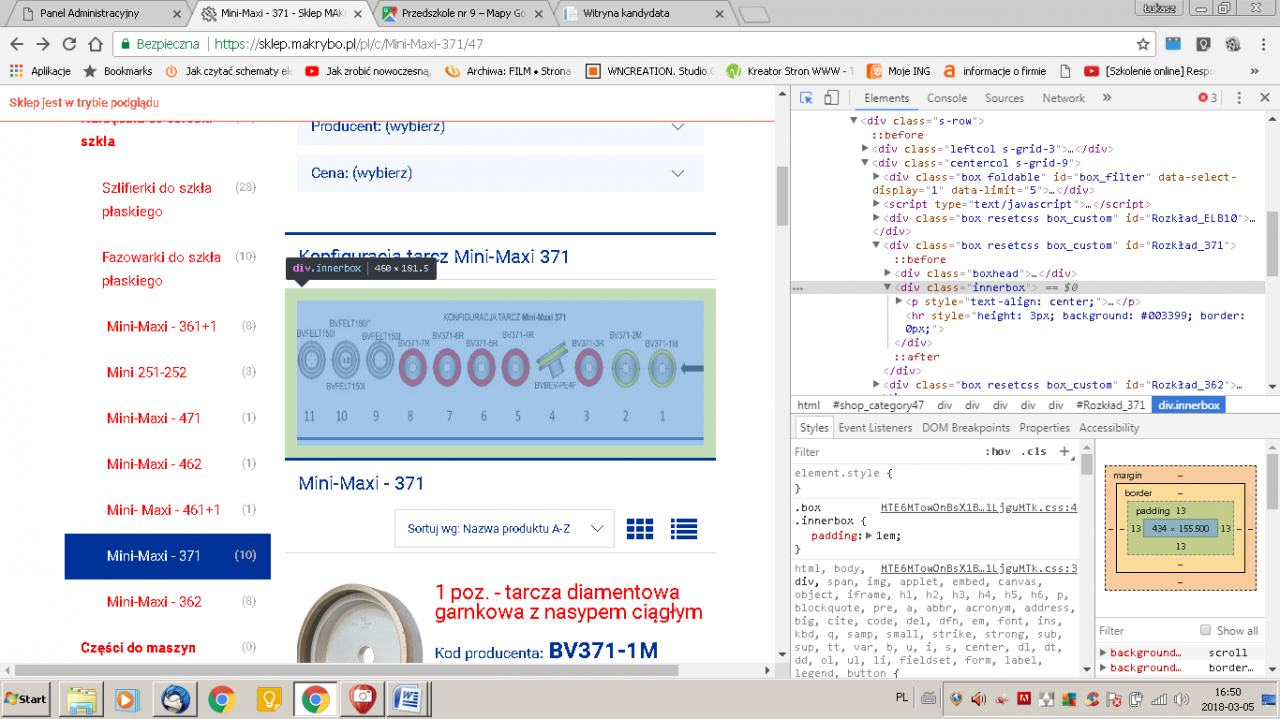Open the Accessibility tab
Screen dimensions: 1280x719
click(1109, 428)
